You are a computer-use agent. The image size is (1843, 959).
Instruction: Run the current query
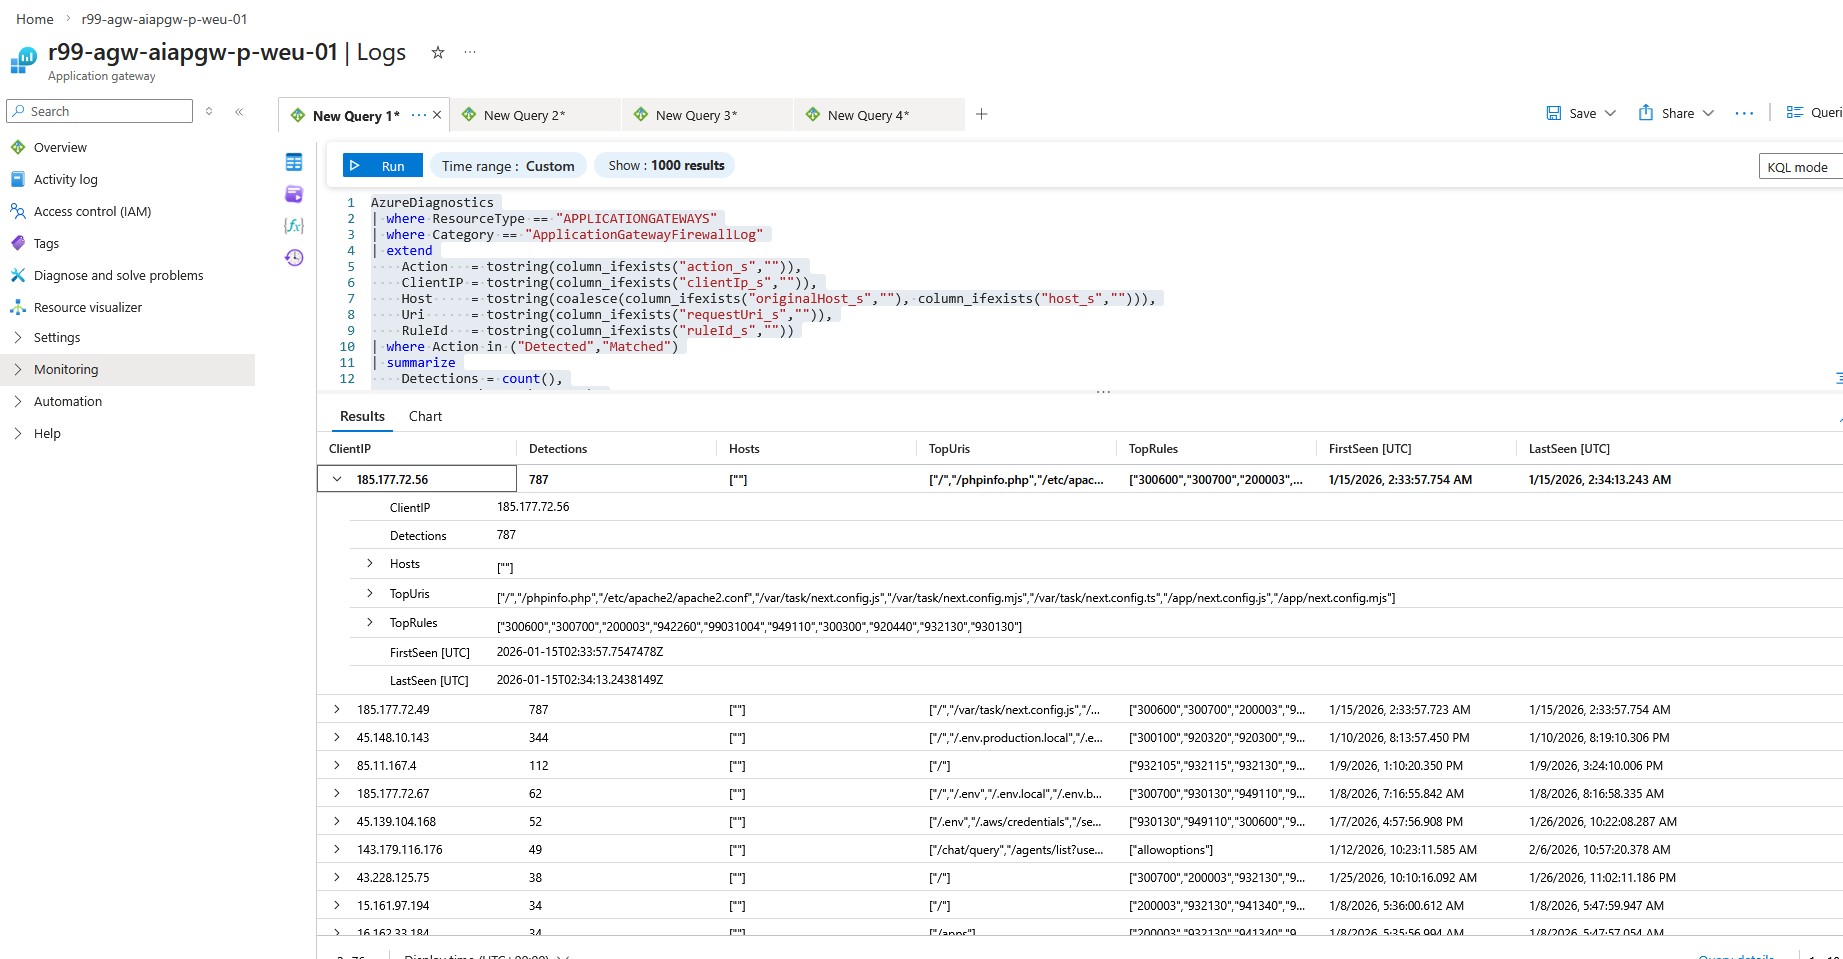(381, 166)
